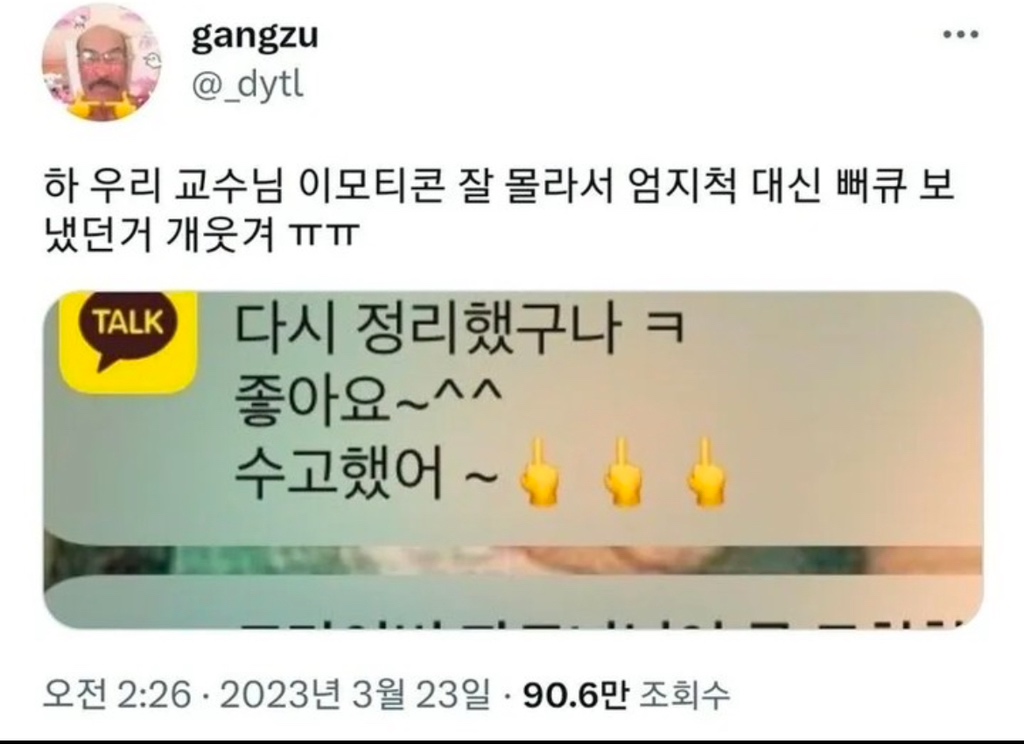Click the first middle finger emoji

[x=540, y=472]
